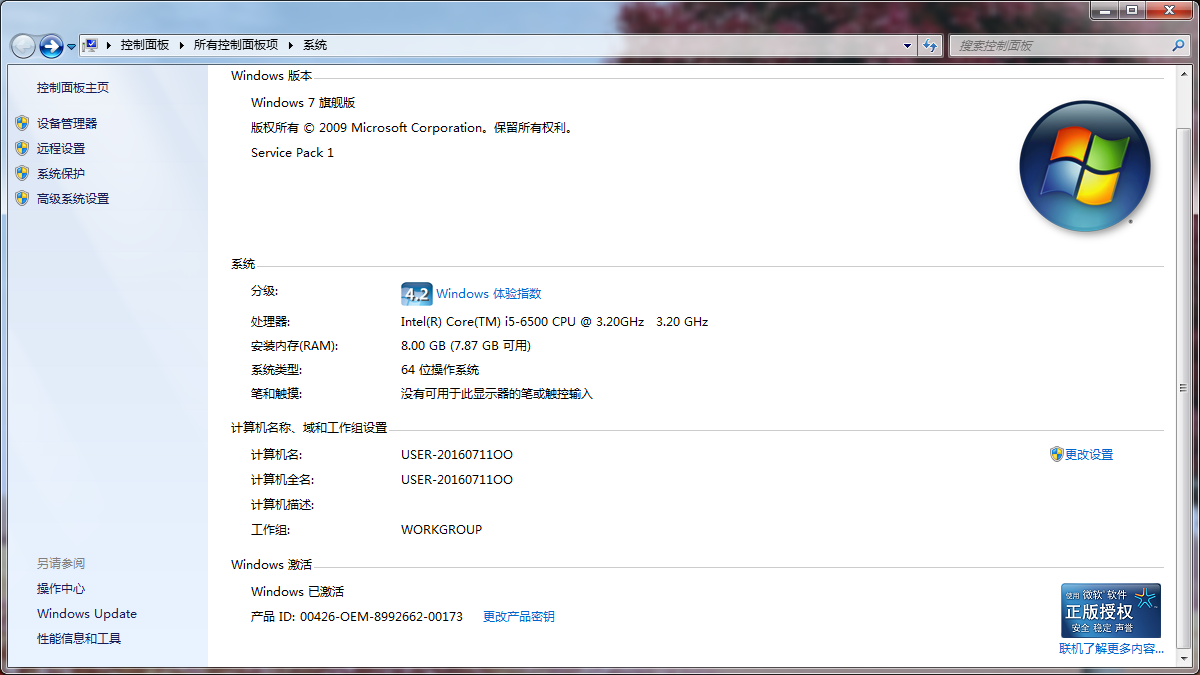Click the 8.00 GB installed memory value

(466, 346)
